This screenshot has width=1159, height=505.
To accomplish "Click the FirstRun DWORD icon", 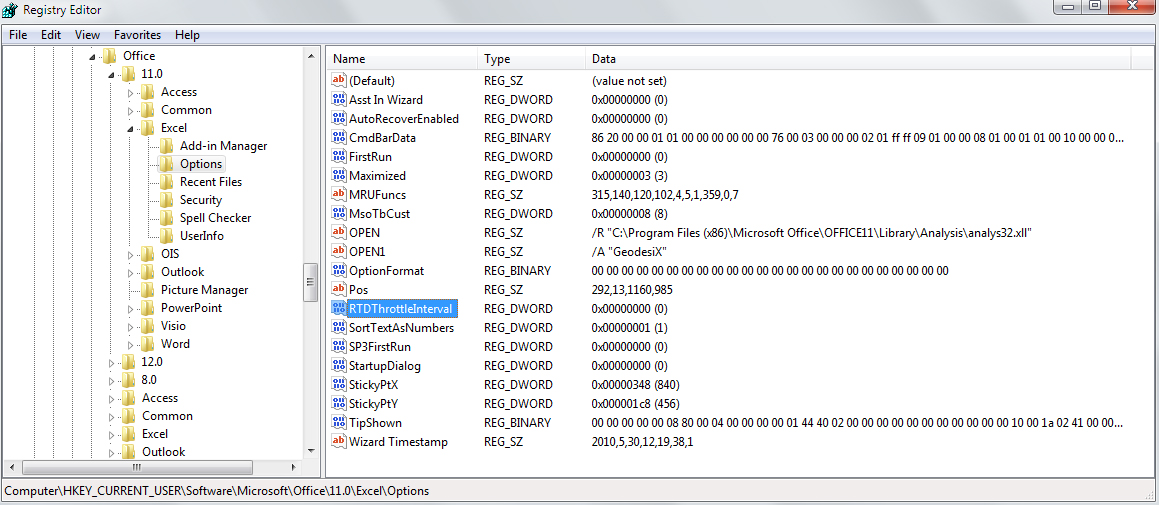I will pos(339,157).
